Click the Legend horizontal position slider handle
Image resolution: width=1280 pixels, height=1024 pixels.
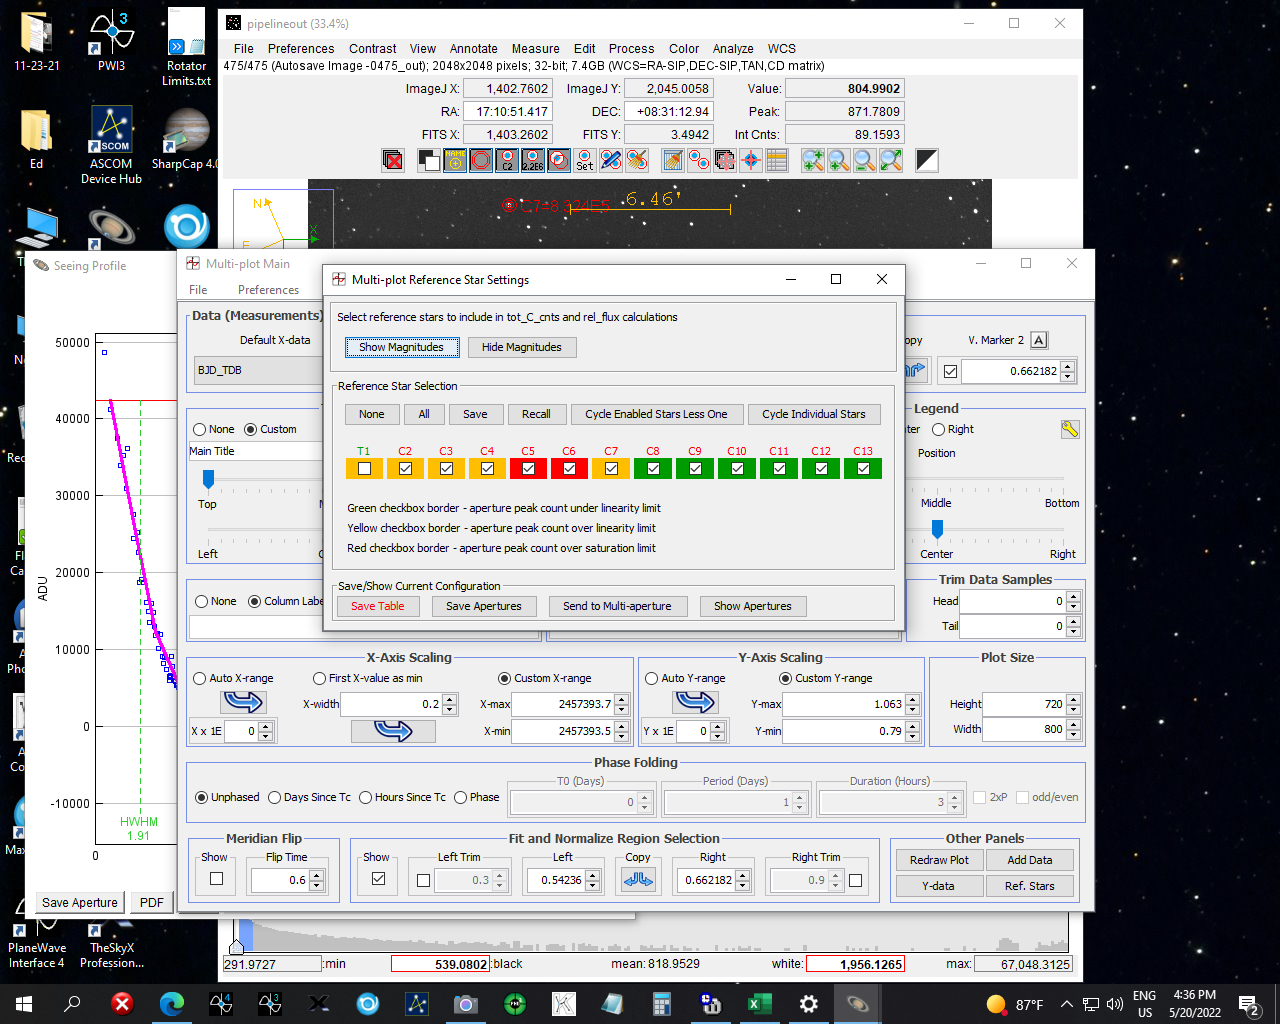pos(937,528)
